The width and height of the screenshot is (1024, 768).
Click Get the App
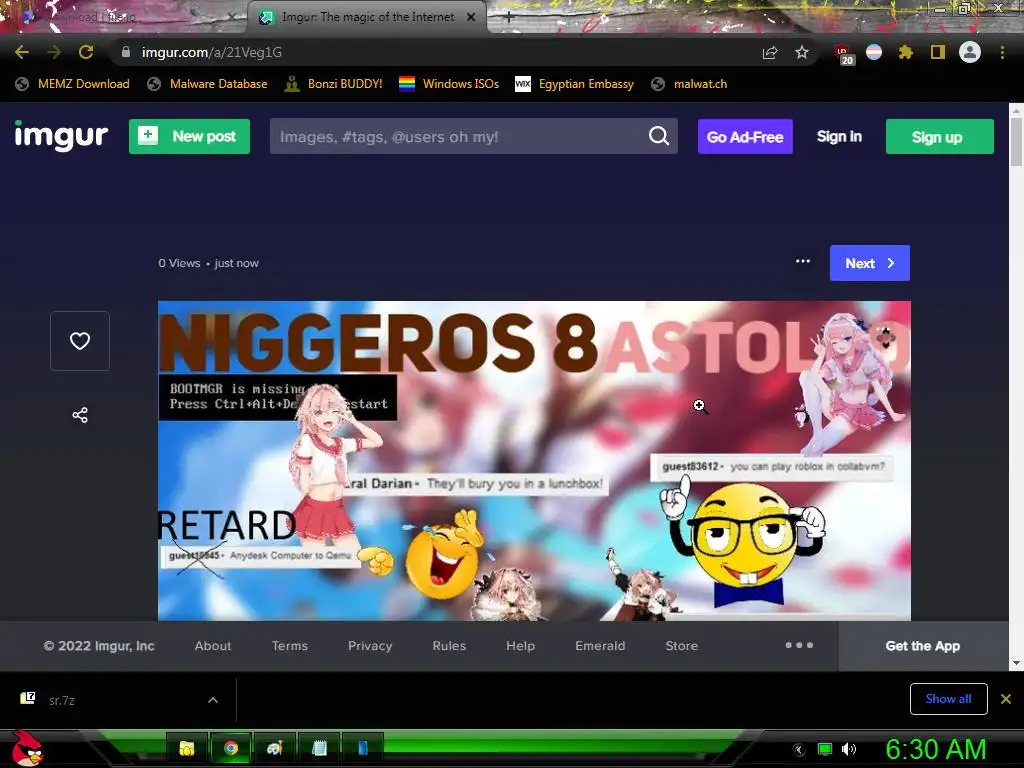pos(923,646)
